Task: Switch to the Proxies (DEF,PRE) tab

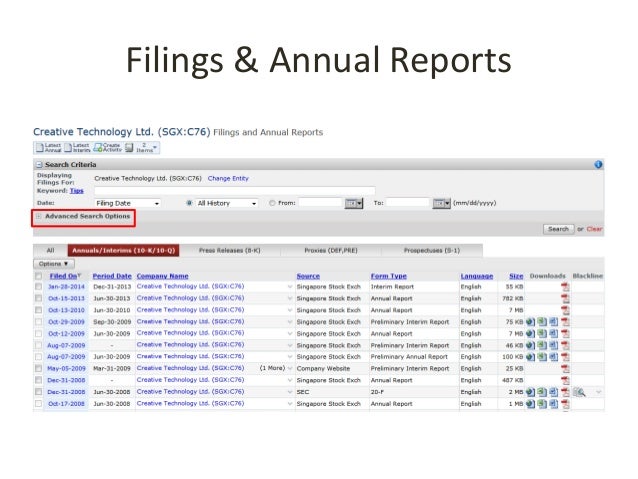Action: coord(331,250)
